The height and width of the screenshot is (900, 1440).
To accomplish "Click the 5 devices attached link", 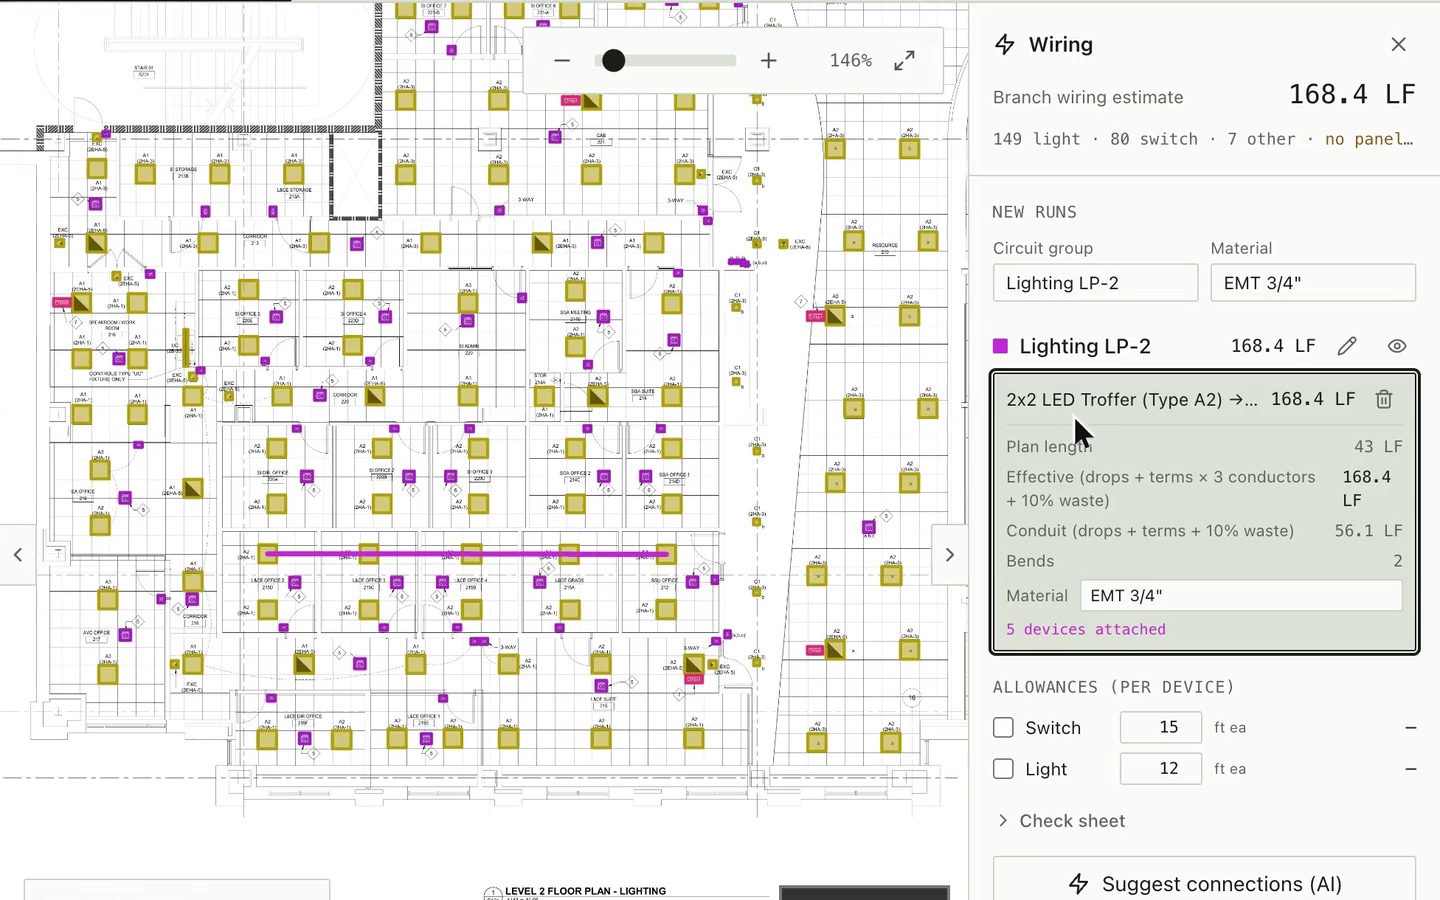I will tap(1086, 629).
